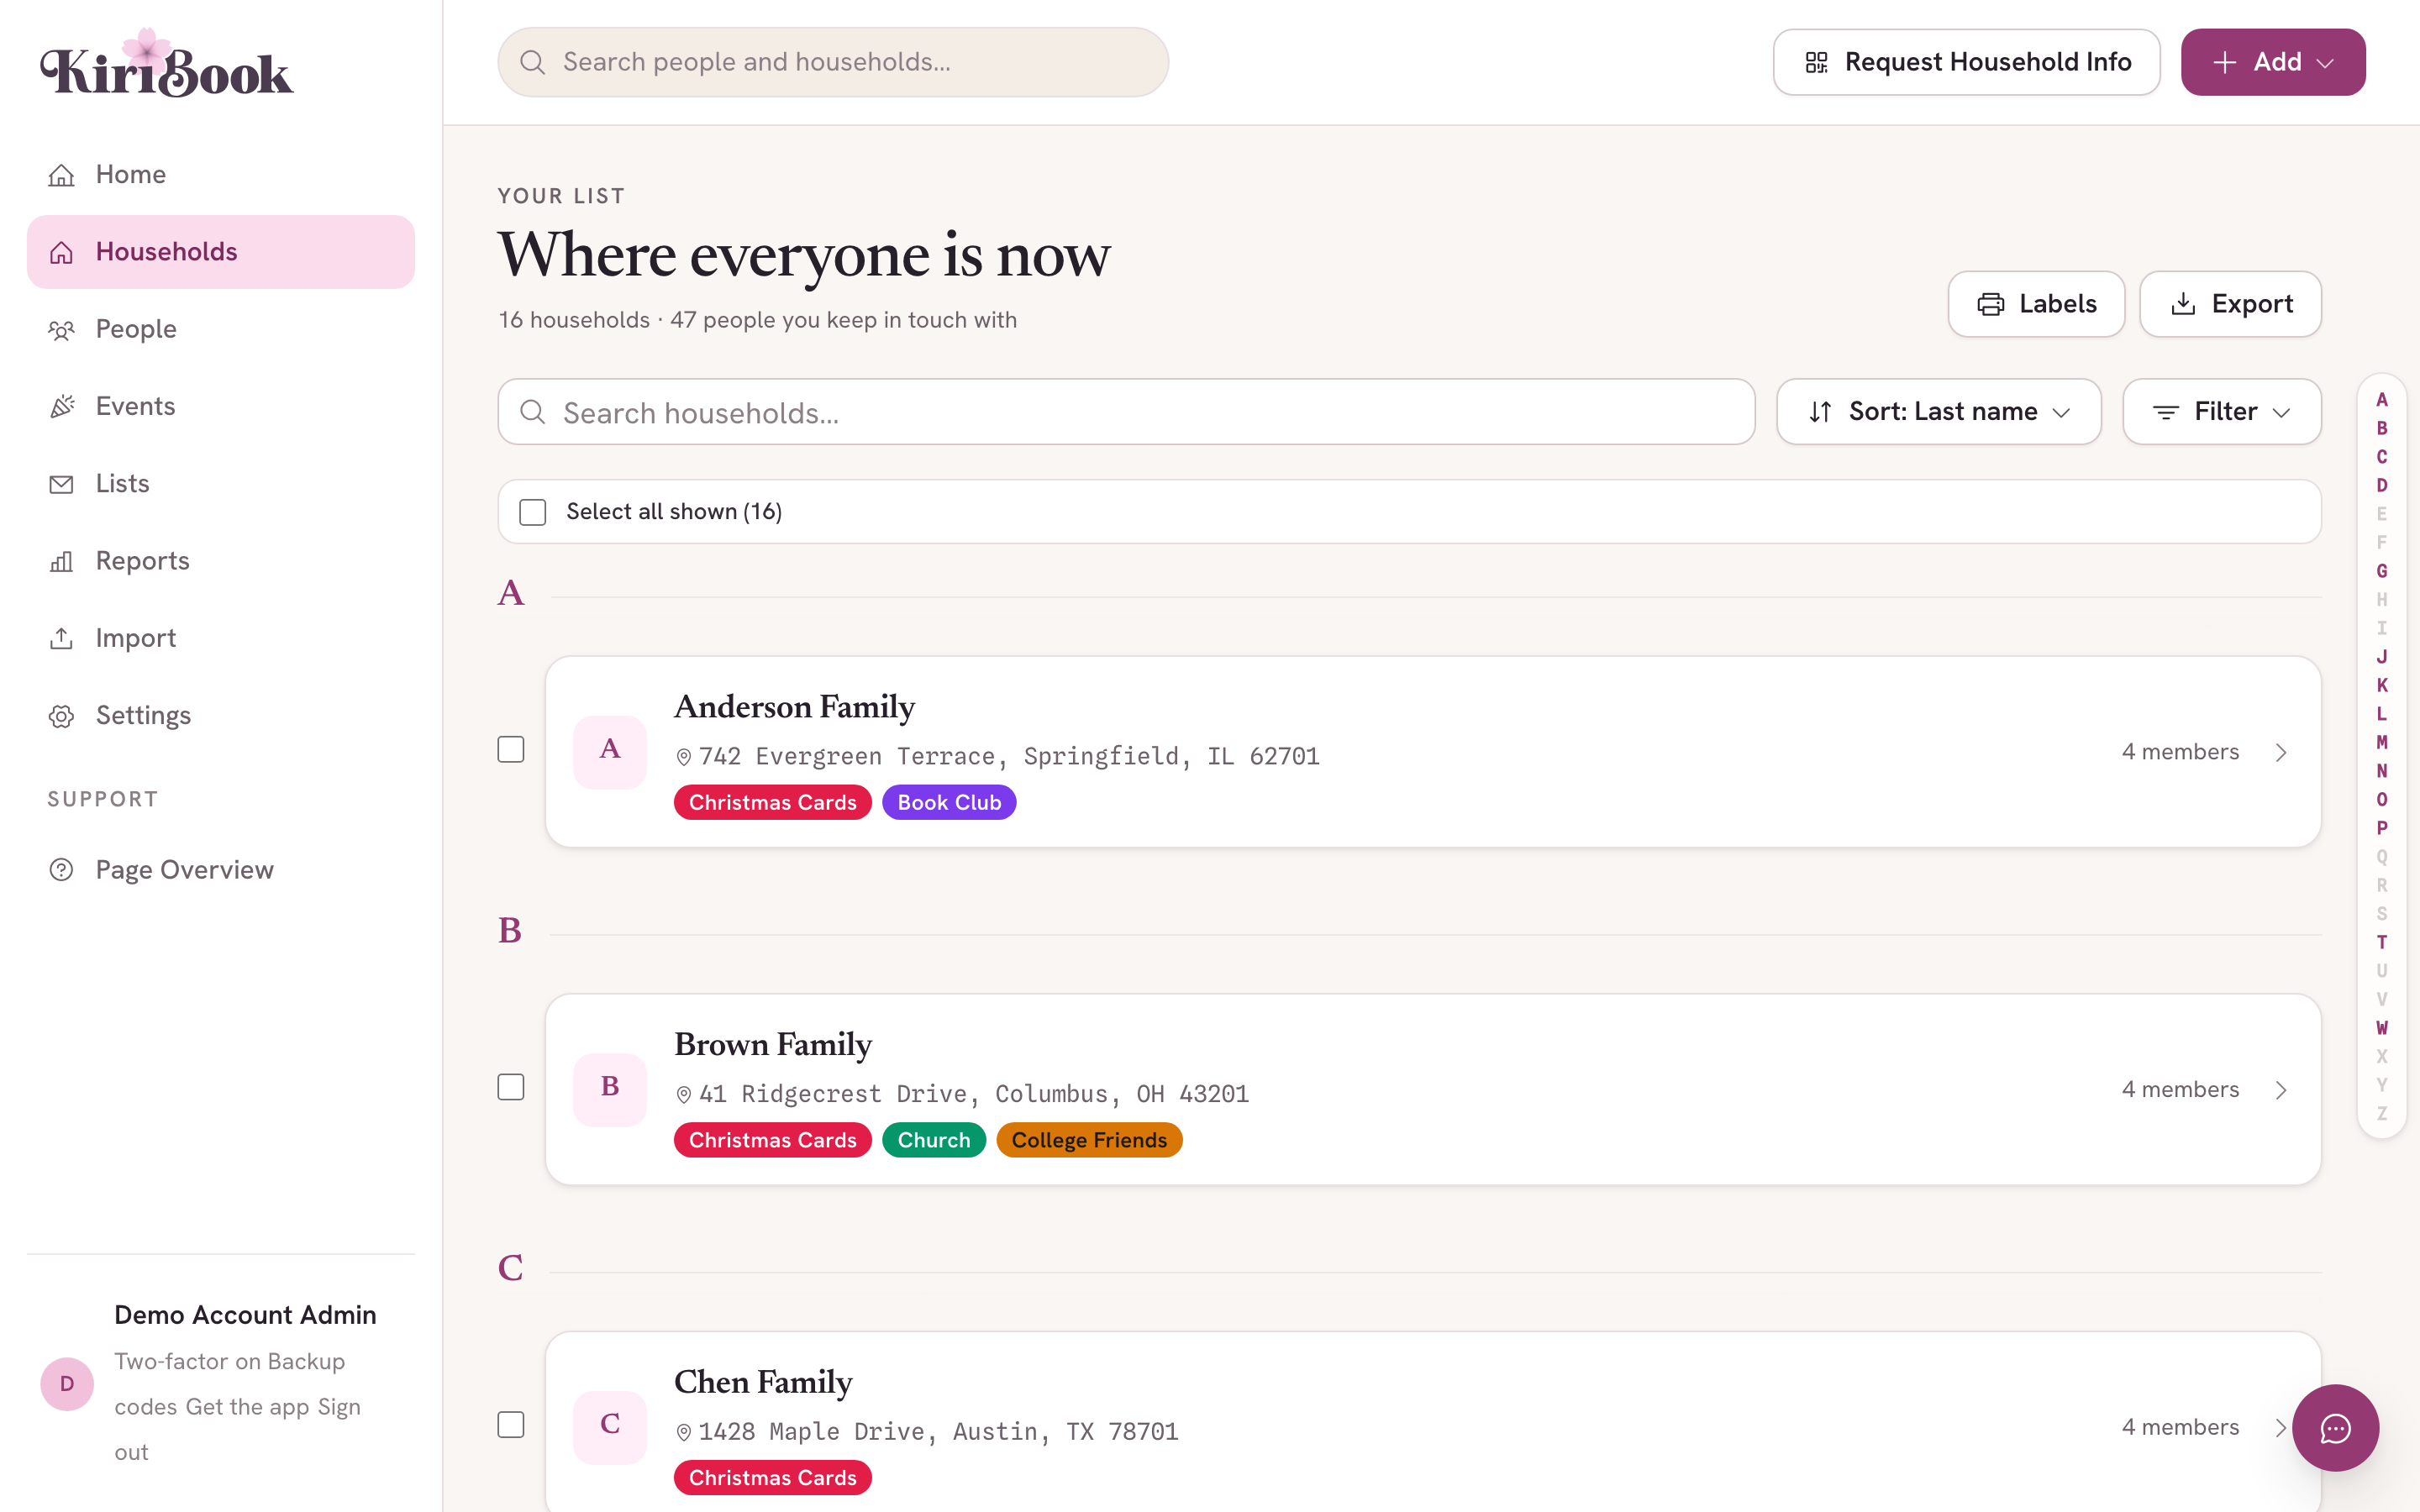Open the Reports page

click(x=221, y=561)
